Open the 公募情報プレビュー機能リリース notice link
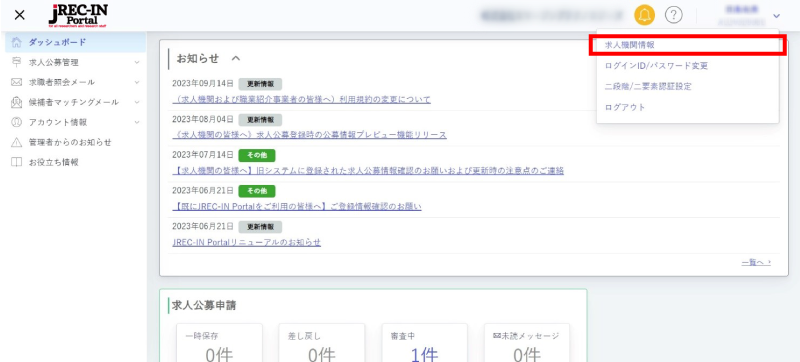This screenshot has height=362, width=800. click(x=310, y=135)
